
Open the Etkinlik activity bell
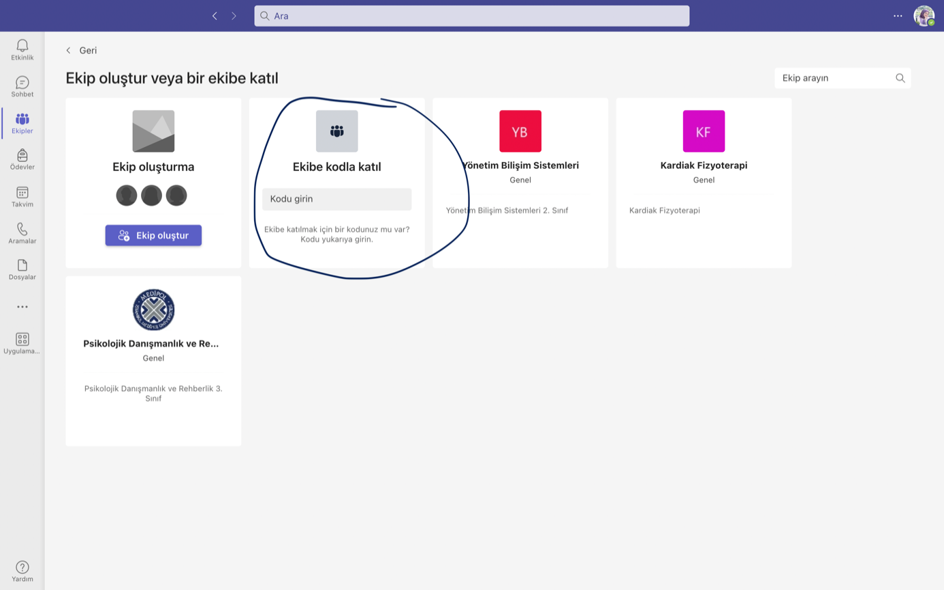(x=22, y=49)
